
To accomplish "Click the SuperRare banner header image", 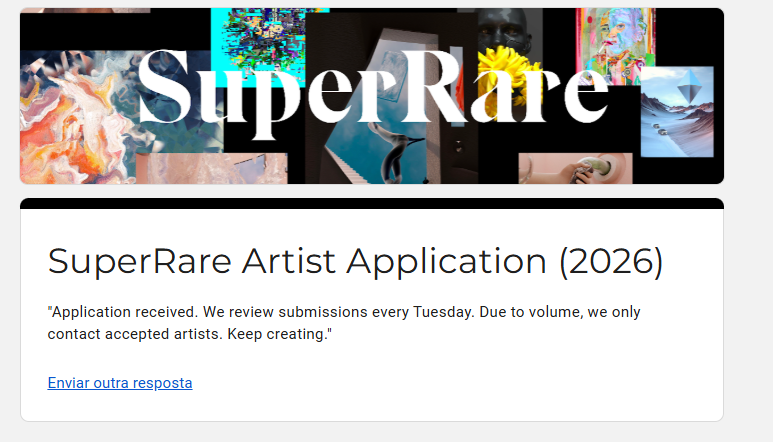I will [x=372, y=96].
